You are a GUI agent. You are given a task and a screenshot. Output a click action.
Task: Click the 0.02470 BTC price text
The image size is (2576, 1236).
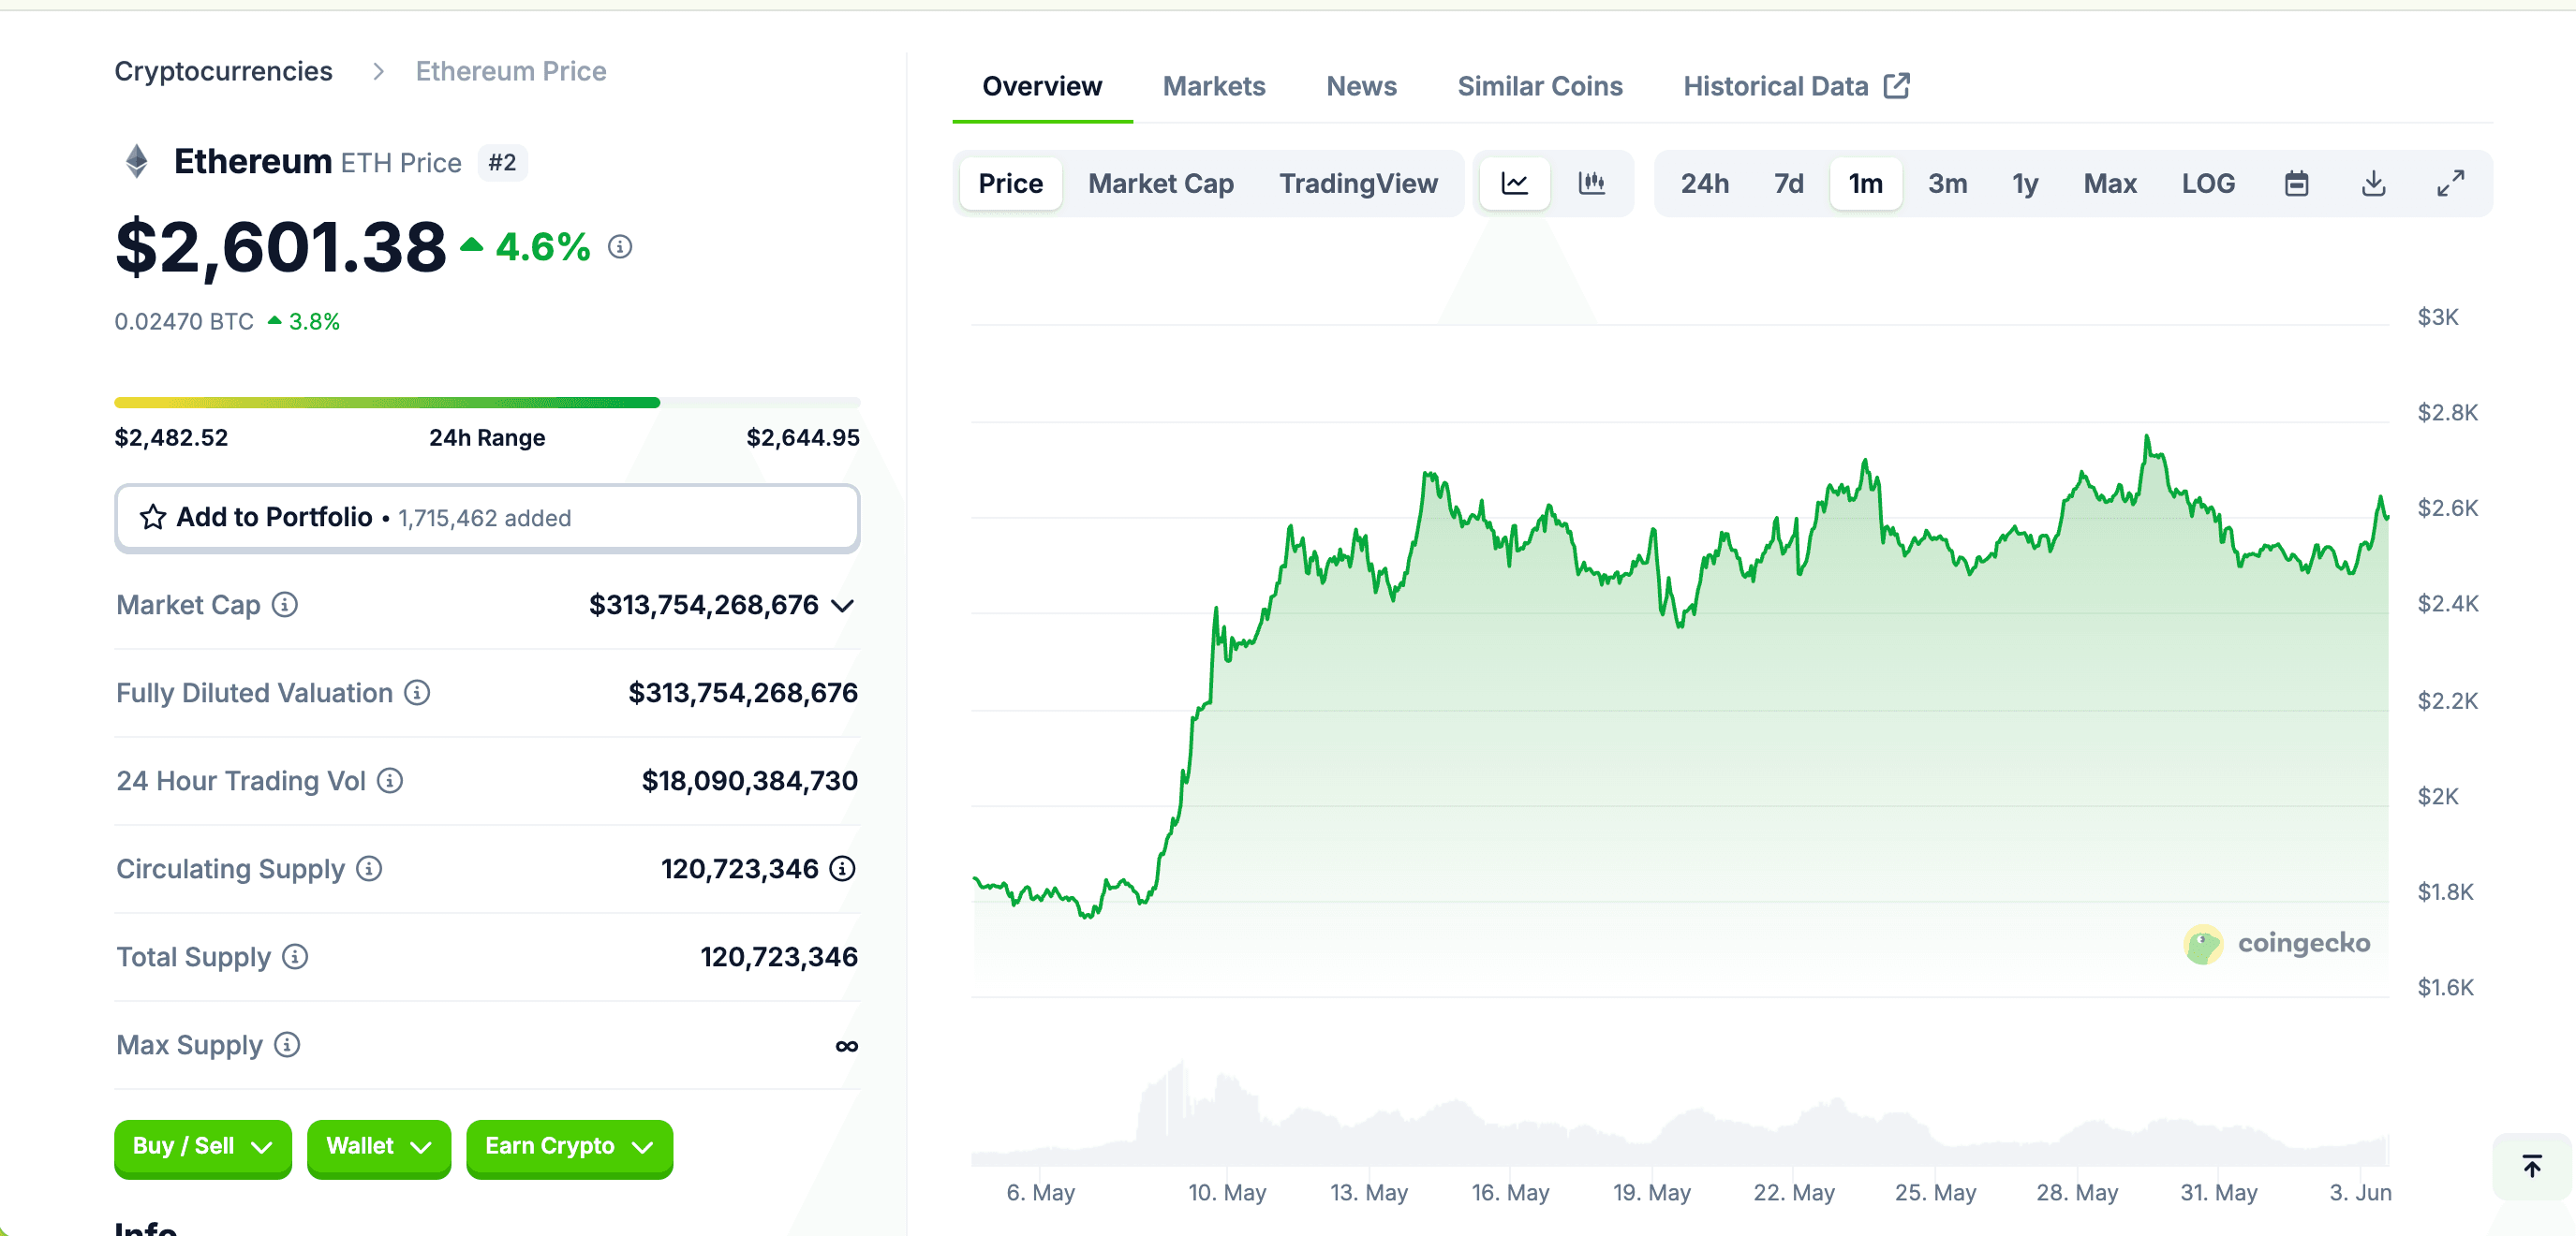pyautogui.click(x=184, y=321)
